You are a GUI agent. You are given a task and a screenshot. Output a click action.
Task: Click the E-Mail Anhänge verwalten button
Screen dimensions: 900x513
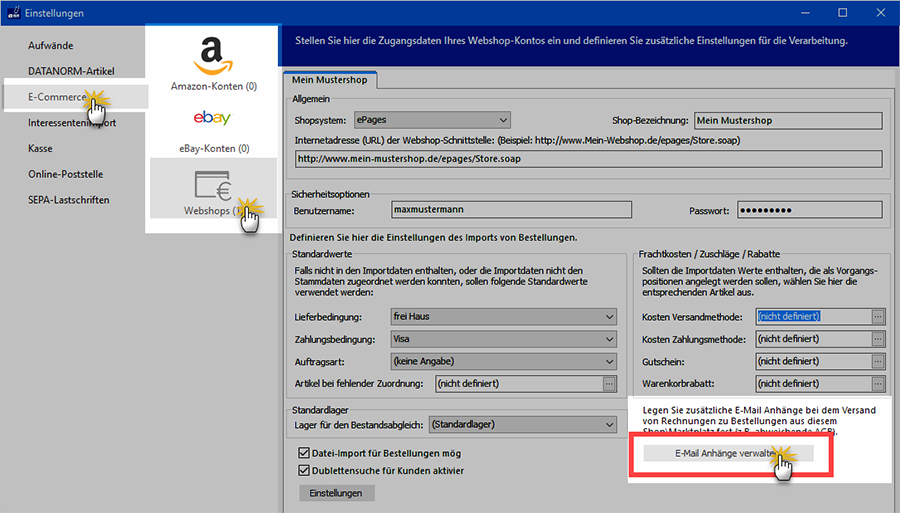728,453
